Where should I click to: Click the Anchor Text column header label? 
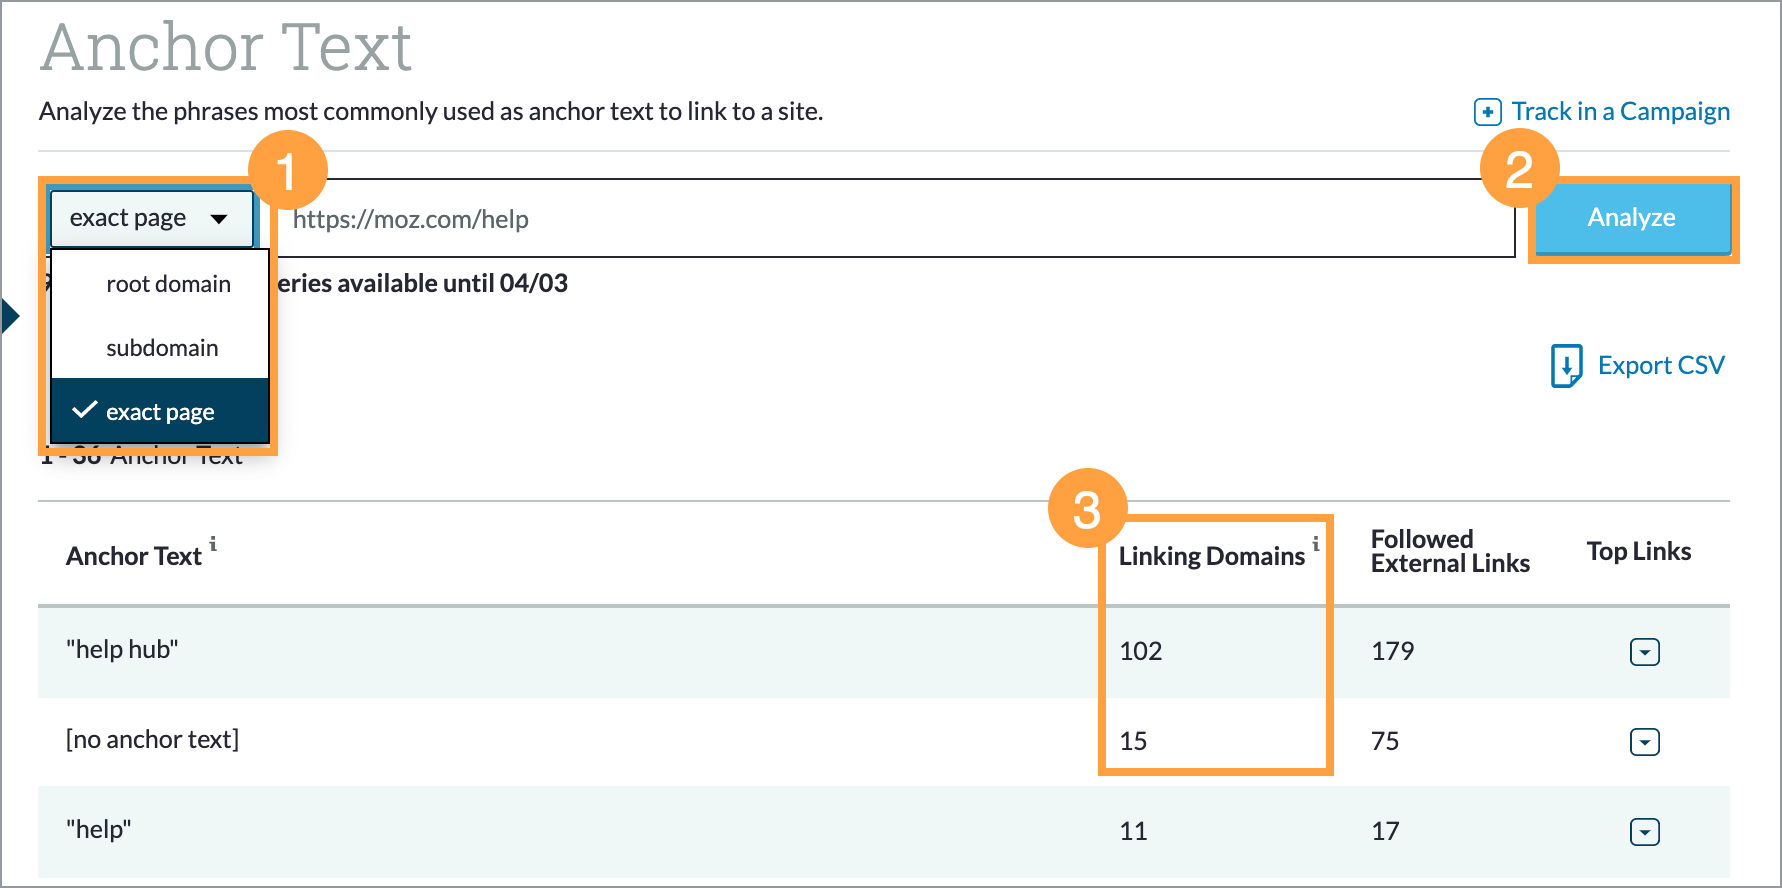134,557
